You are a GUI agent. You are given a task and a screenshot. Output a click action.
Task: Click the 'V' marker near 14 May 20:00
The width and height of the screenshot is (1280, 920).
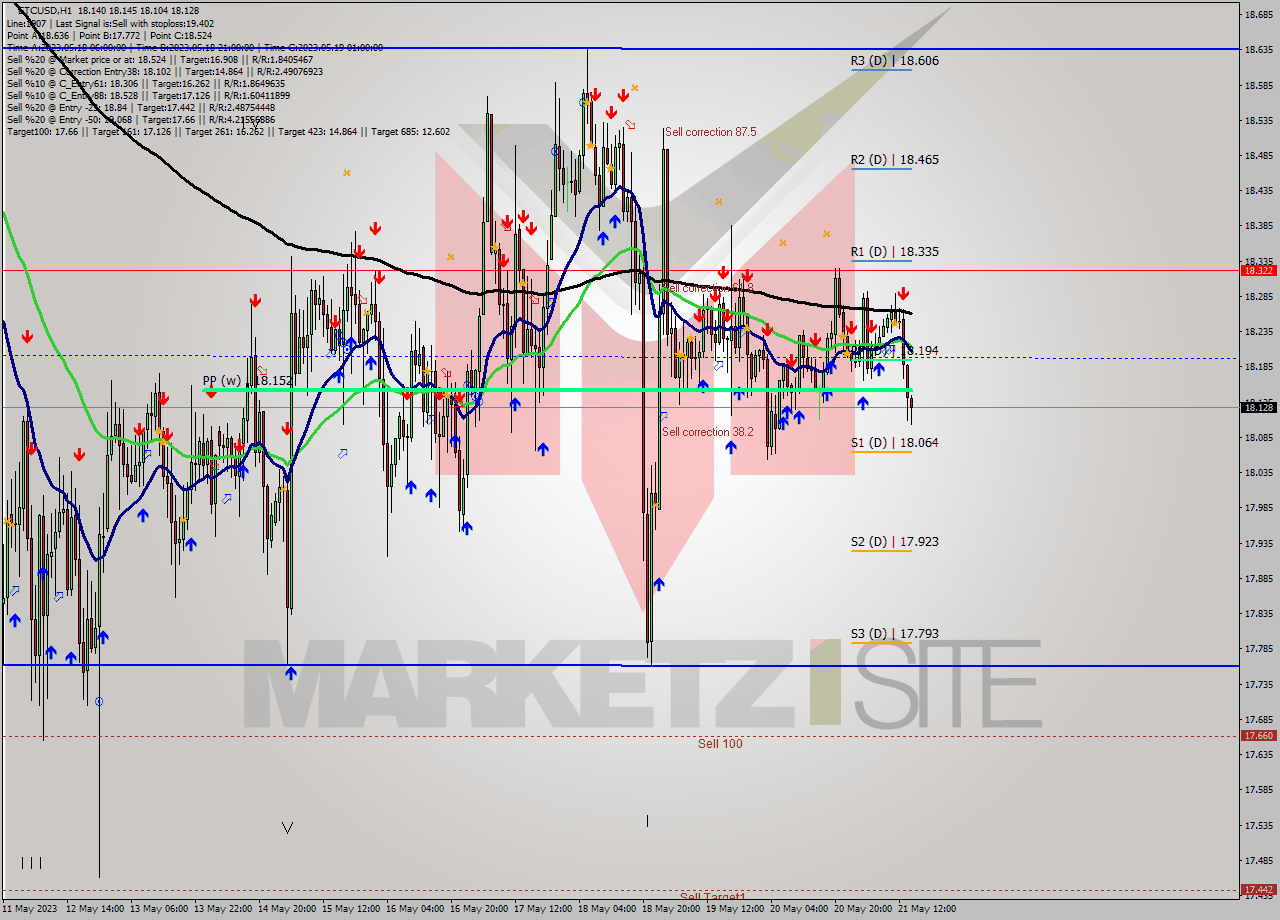coord(288,828)
